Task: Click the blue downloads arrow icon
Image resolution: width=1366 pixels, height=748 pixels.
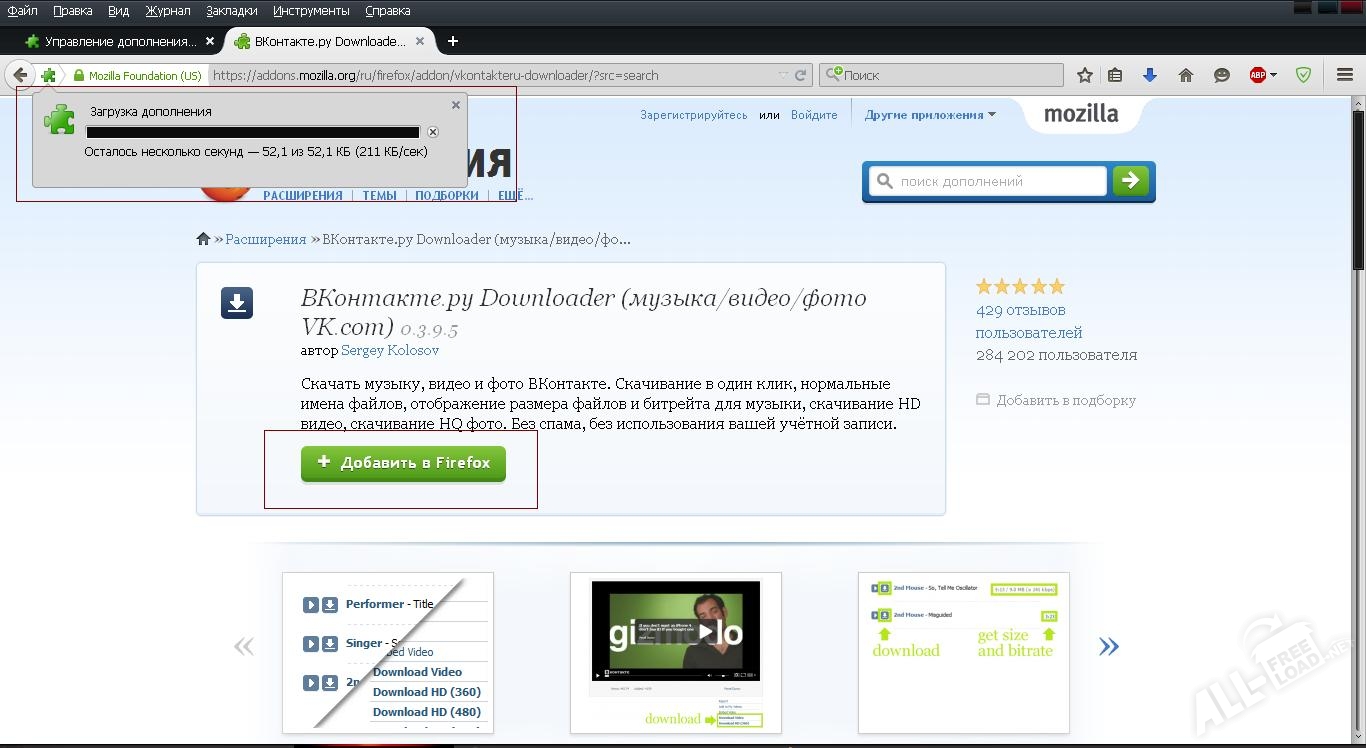Action: pyautogui.click(x=1150, y=75)
